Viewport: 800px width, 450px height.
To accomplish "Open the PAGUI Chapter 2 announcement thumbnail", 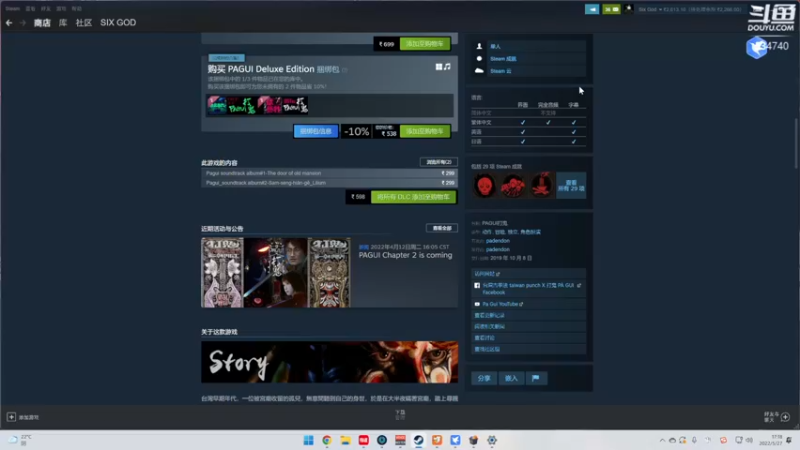I will [x=276, y=272].
